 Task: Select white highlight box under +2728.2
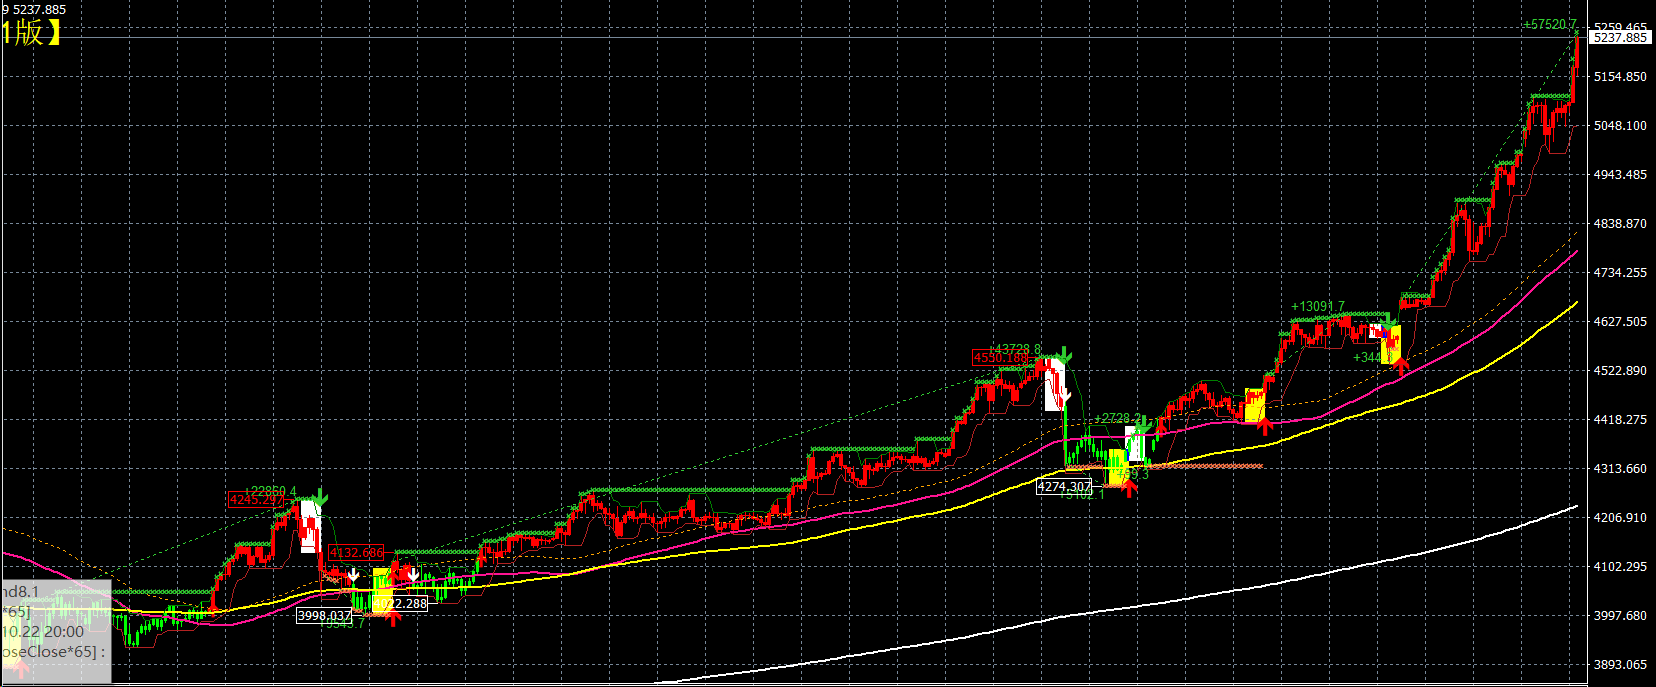[x=1134, y=444]
